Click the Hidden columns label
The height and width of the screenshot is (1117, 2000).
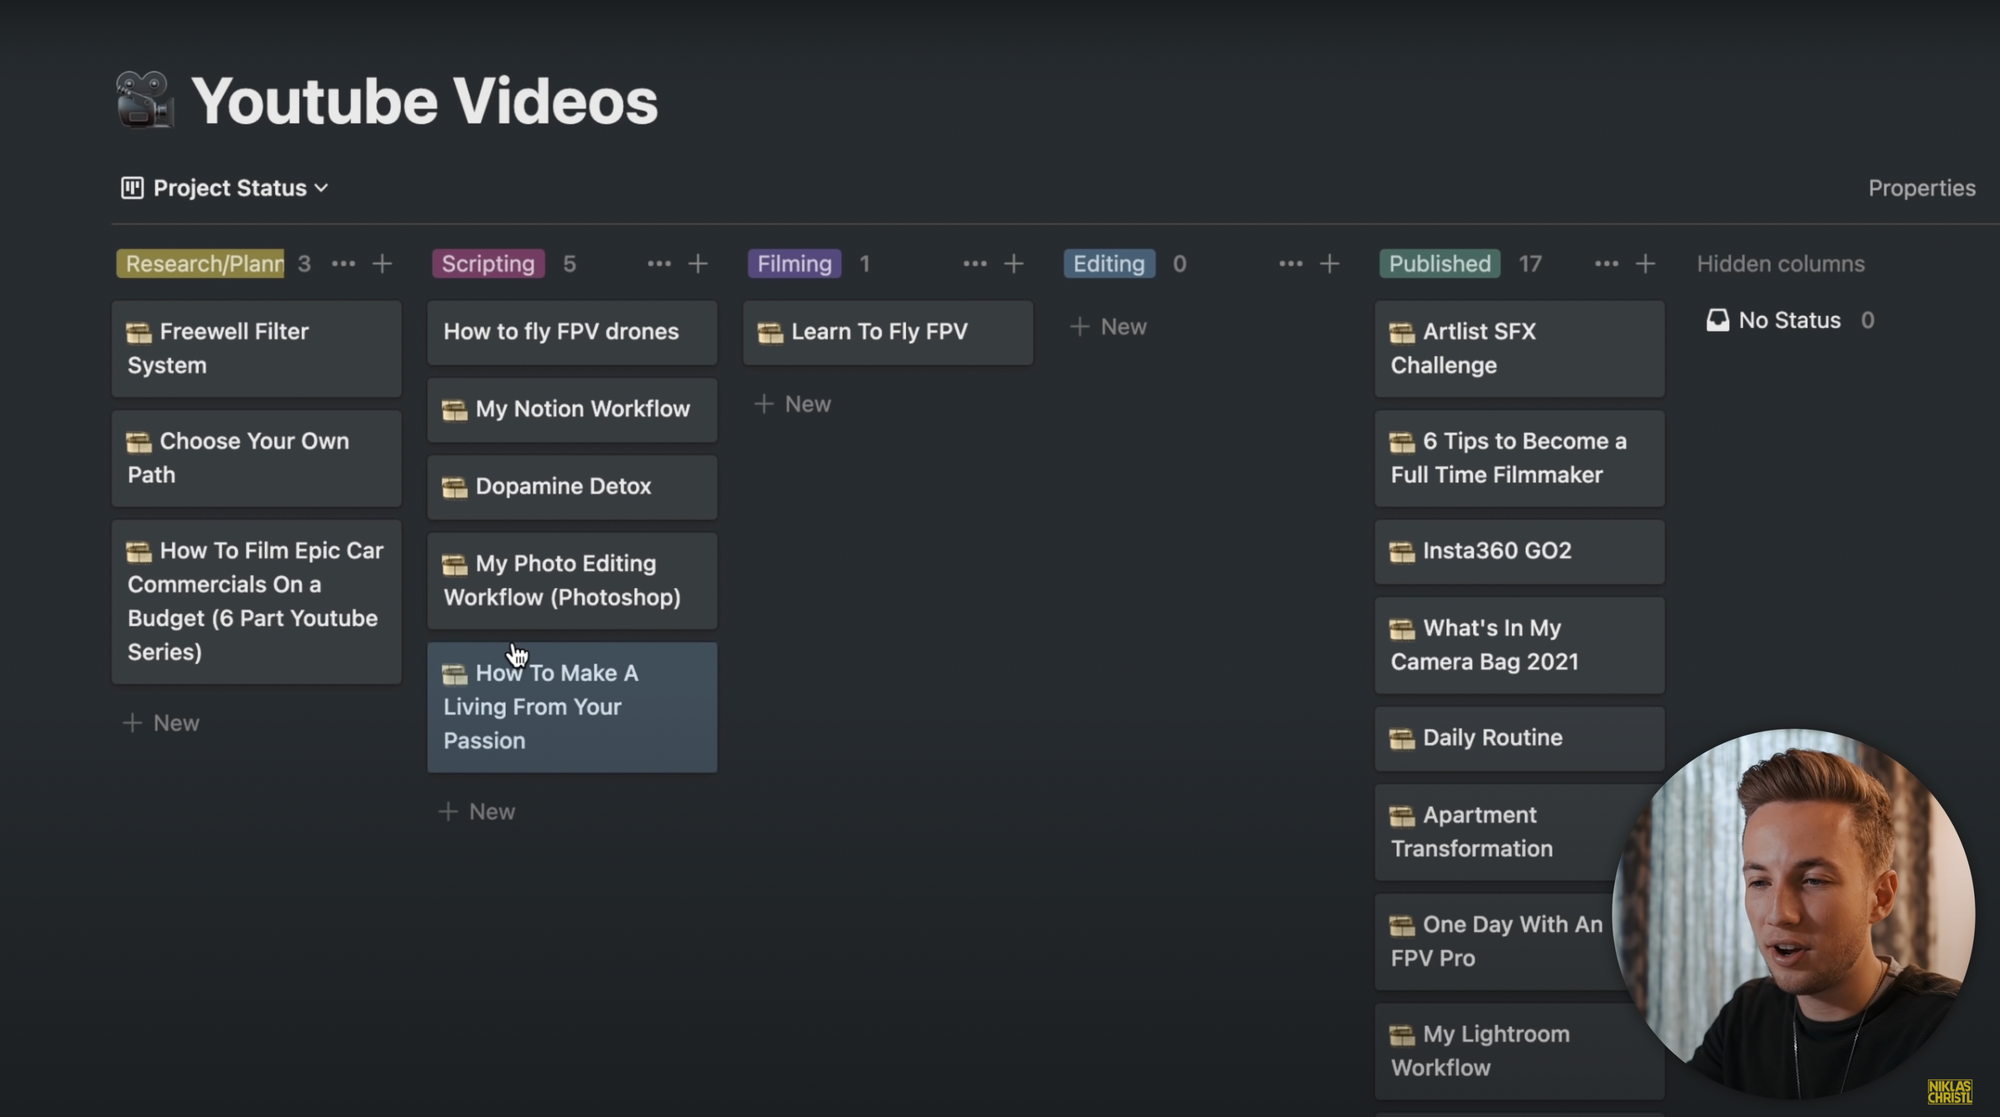(1780, 264)
